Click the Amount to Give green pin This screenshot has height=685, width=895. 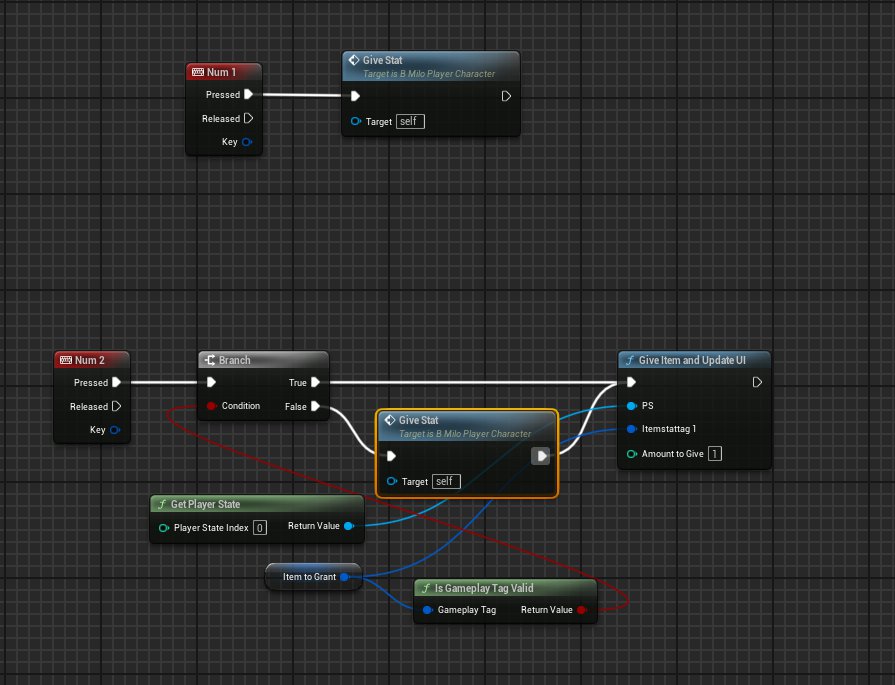click(x=631, y=454)
